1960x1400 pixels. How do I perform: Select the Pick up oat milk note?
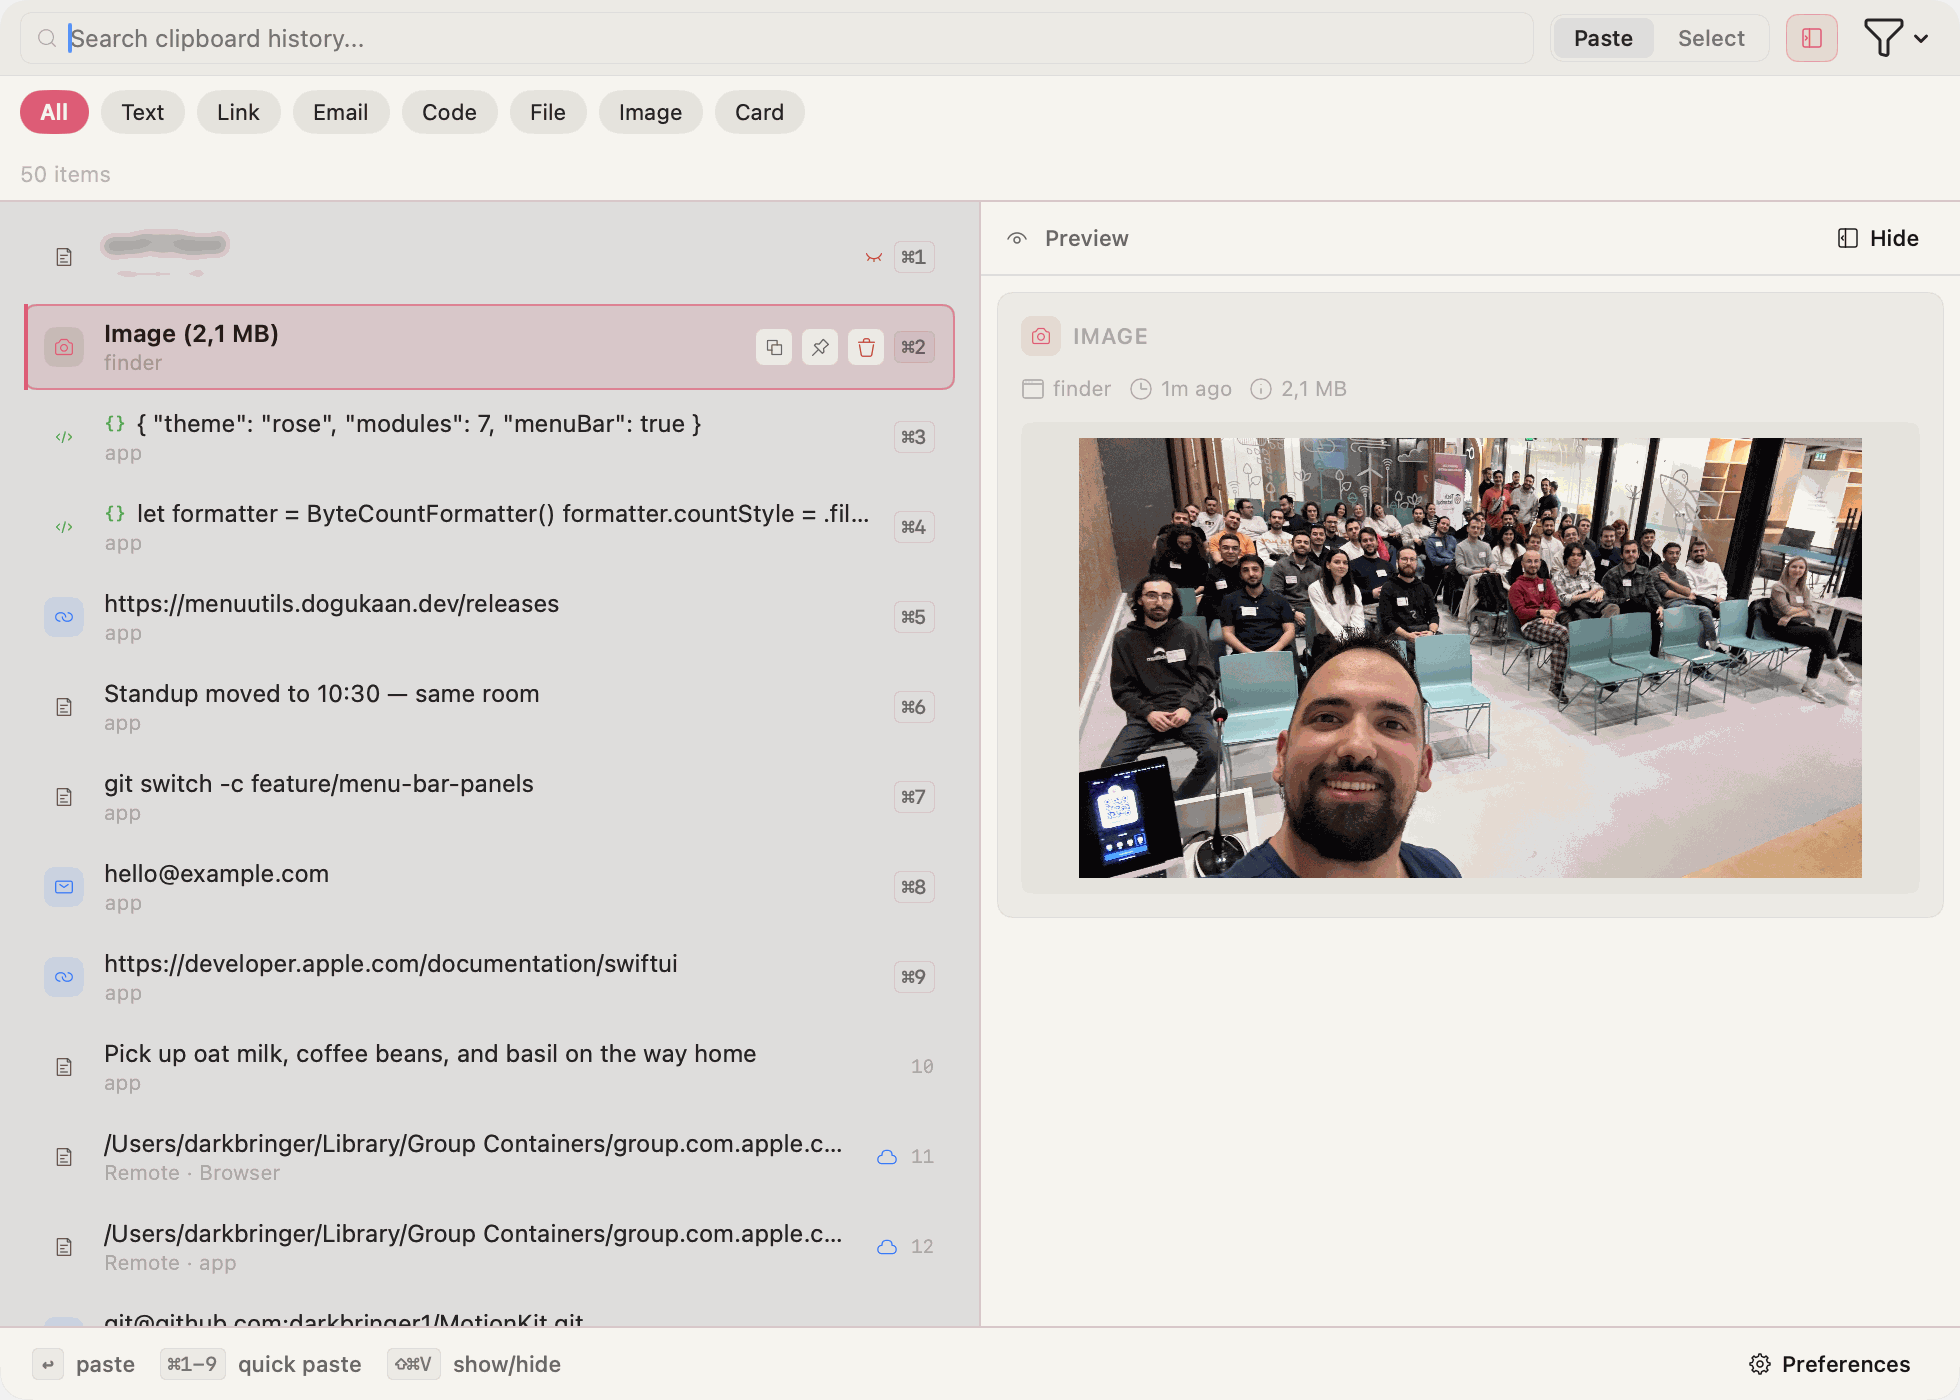(x=489, y=1067)
